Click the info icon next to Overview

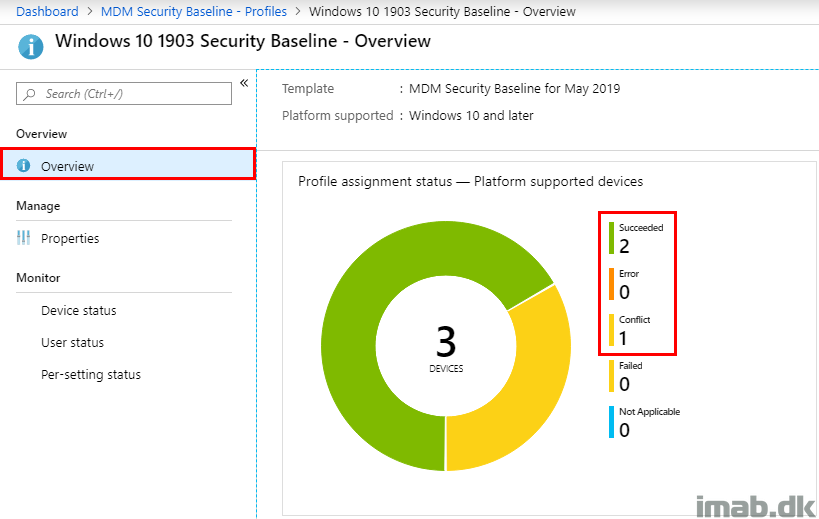point(24,166)
